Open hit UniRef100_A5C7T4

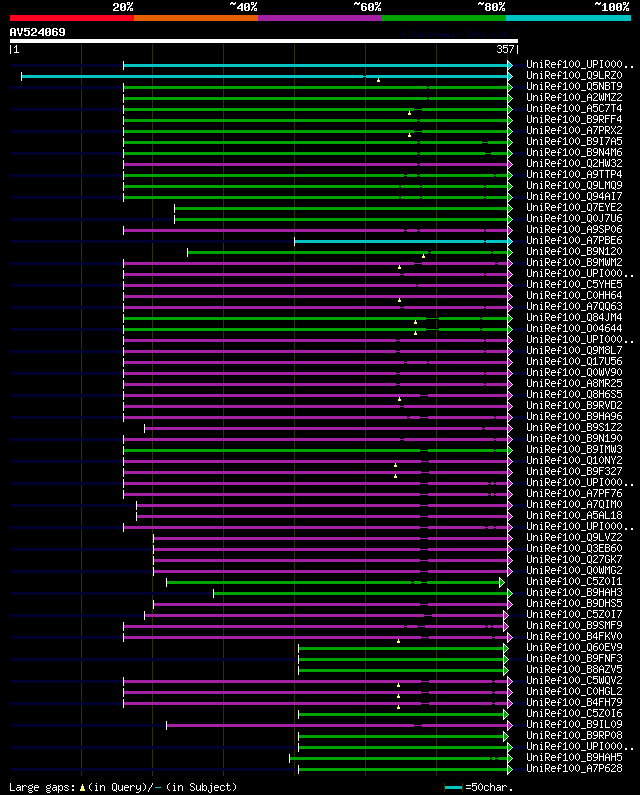pyautogui.click(x=574, y=109)
